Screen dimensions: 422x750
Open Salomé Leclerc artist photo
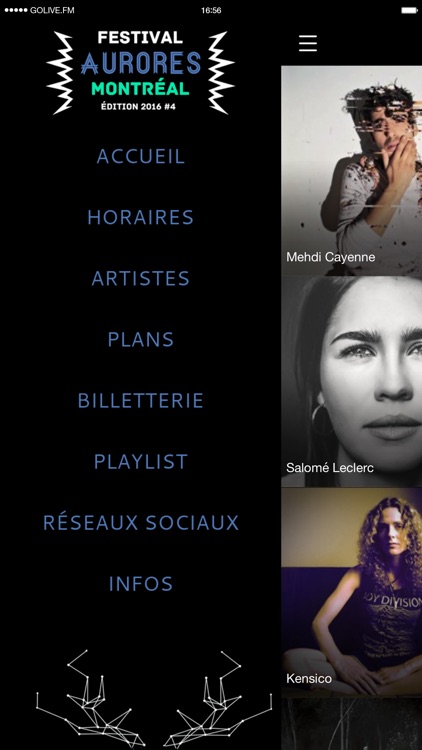point(352,382)
